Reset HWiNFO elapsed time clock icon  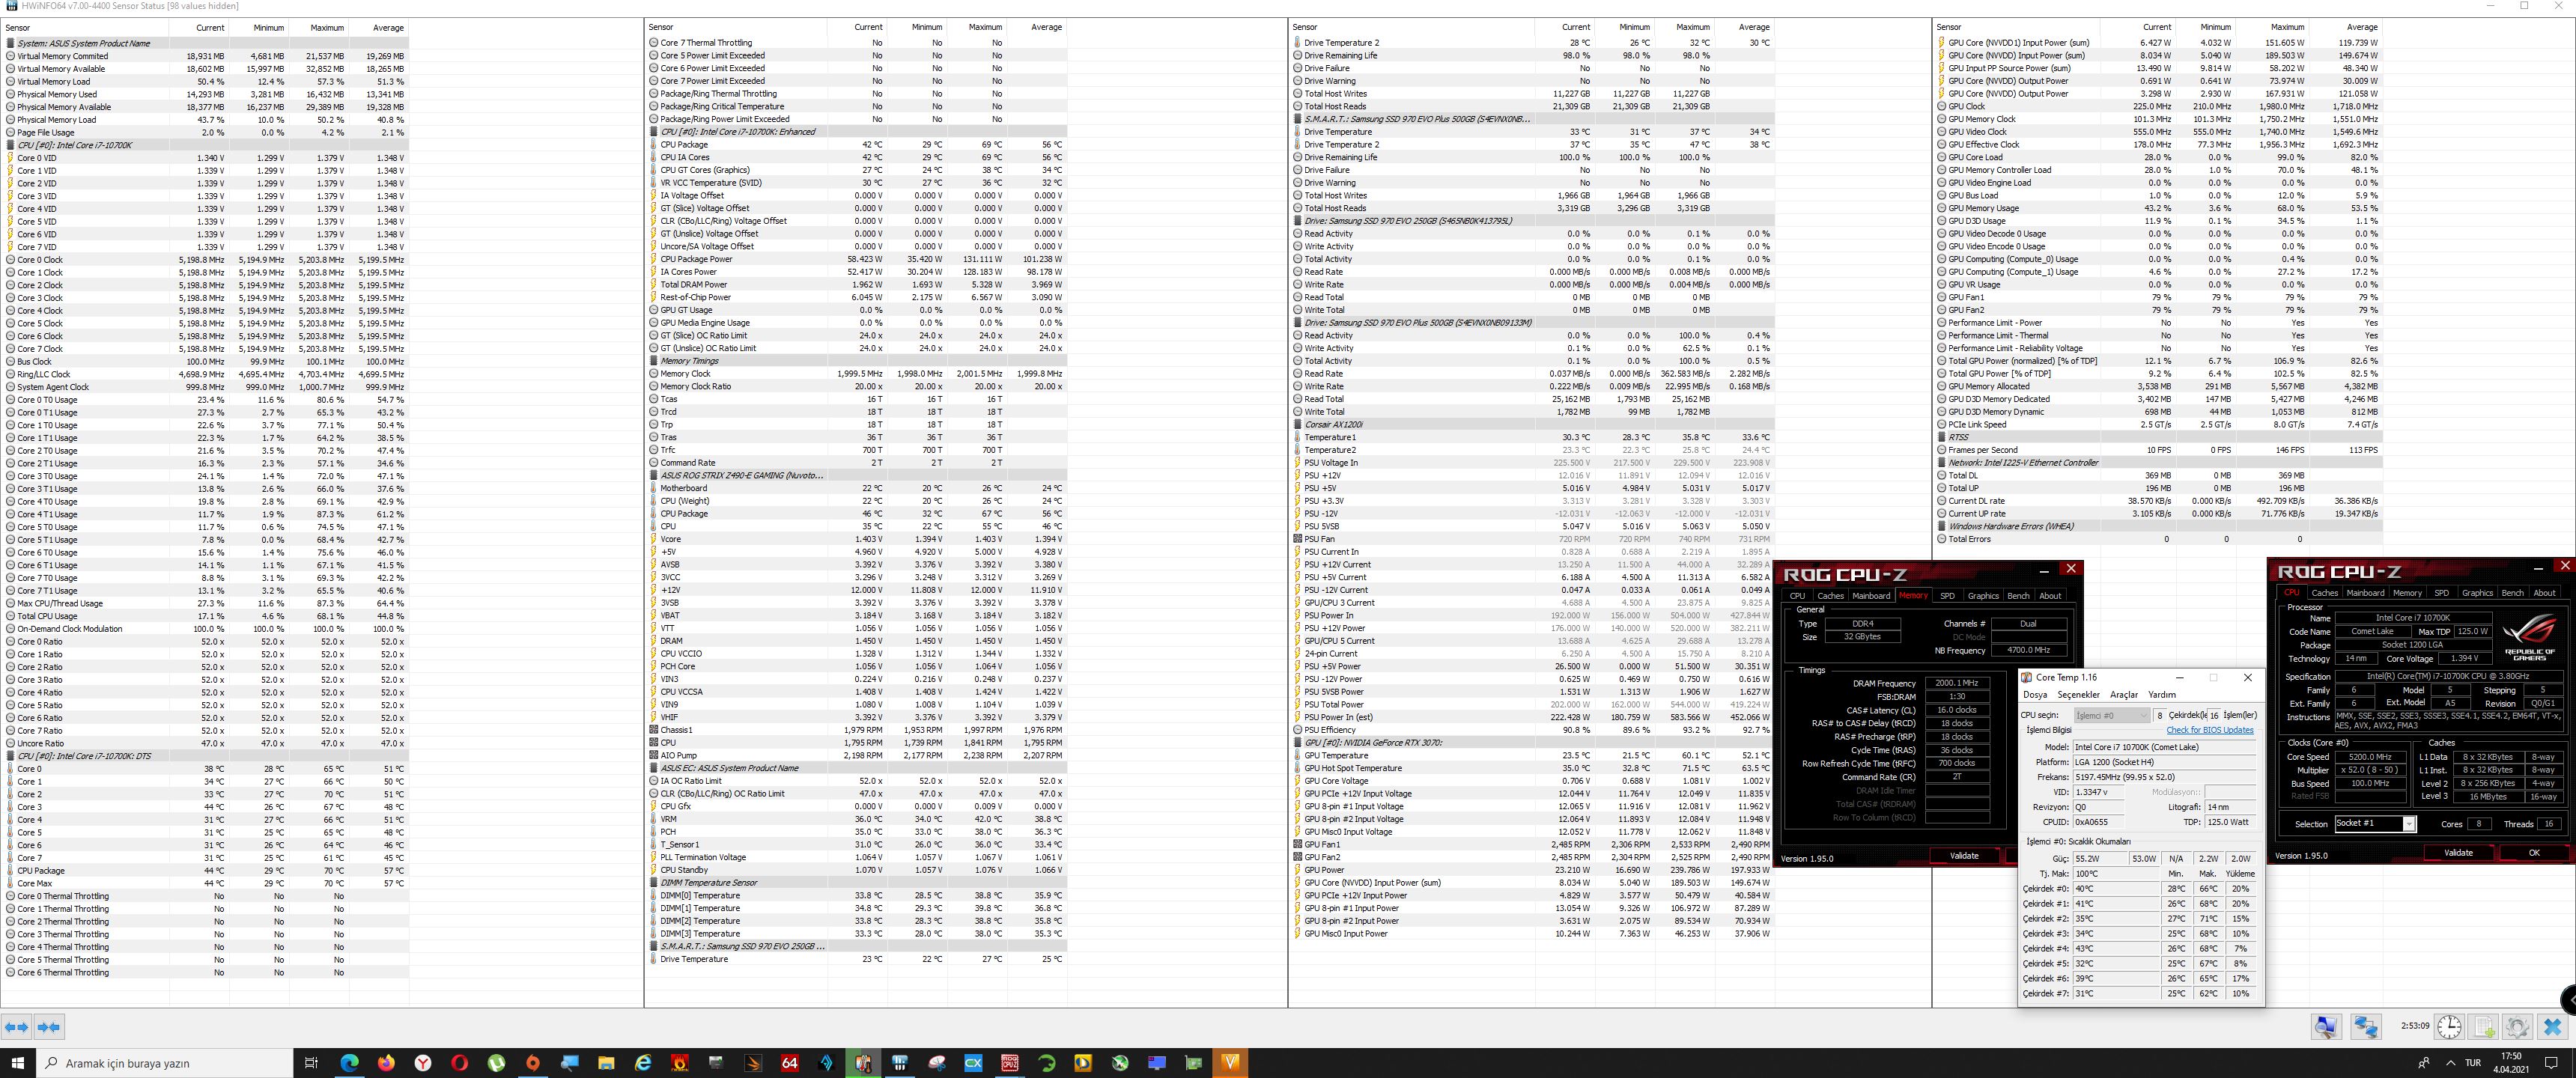[2449, 1027]
